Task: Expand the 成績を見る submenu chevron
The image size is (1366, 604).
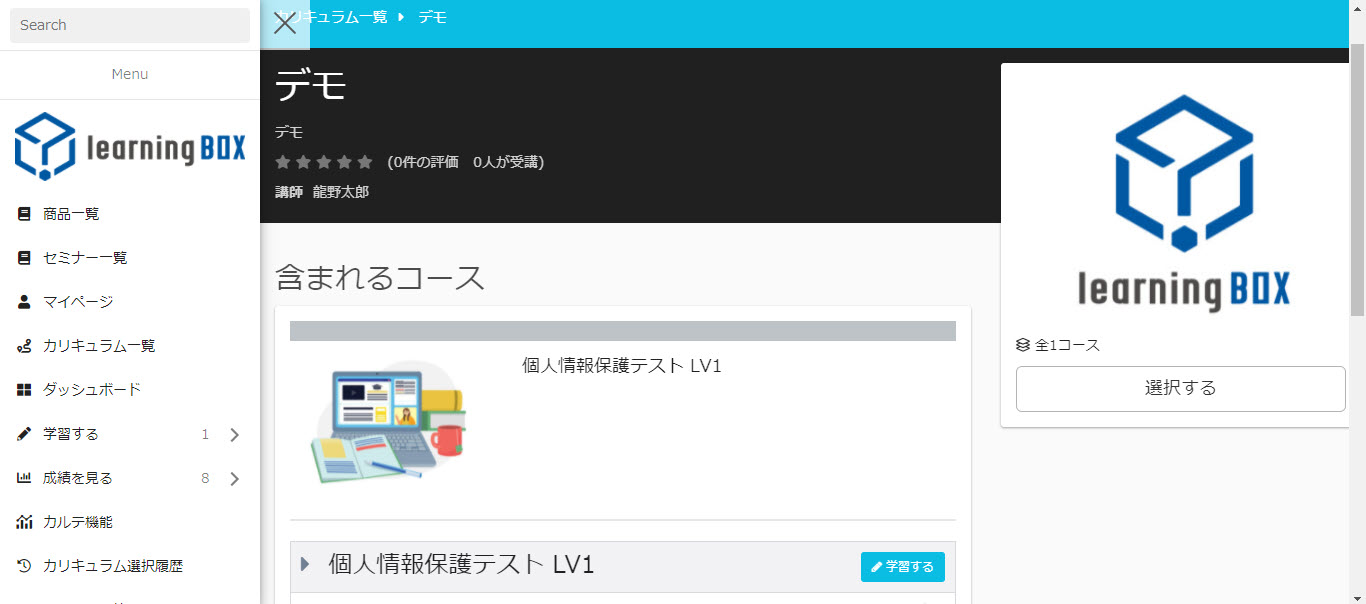Action: pyautogui.click(x=234, y=479)
